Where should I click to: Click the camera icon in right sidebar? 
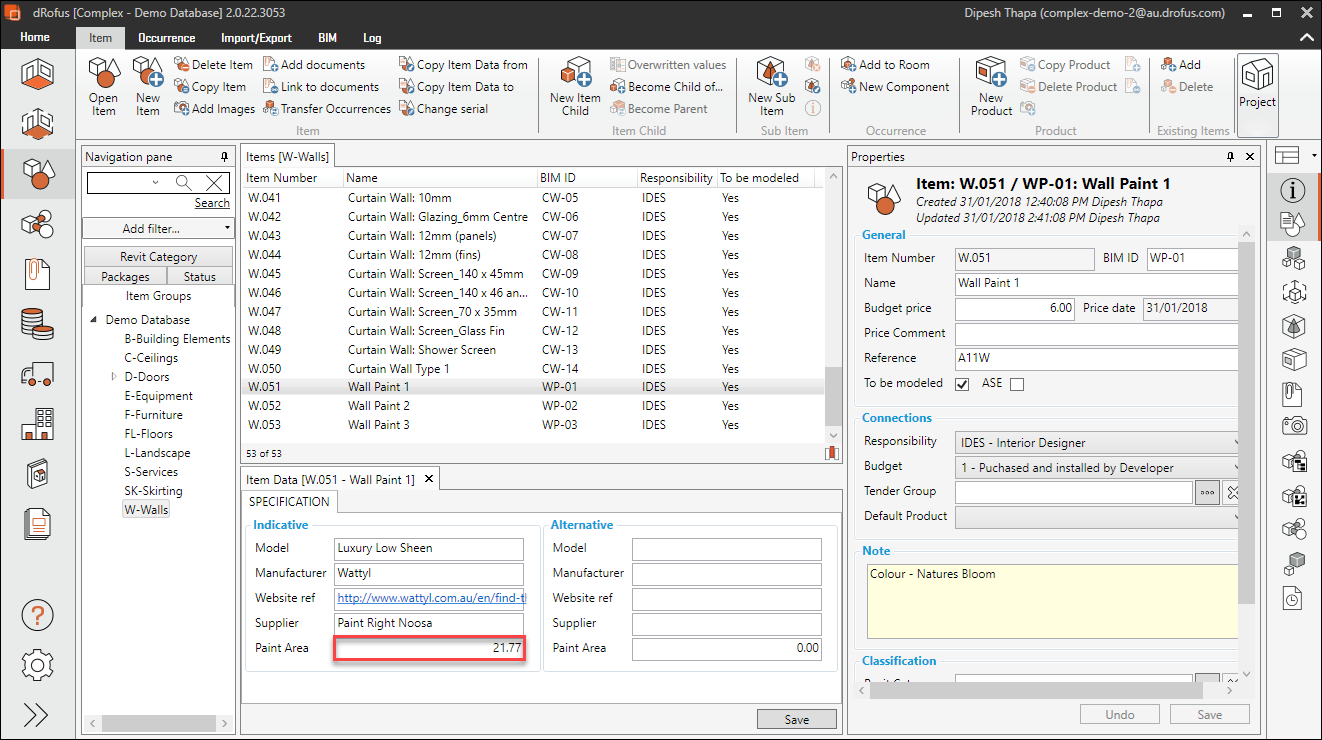pos(1295,426)
